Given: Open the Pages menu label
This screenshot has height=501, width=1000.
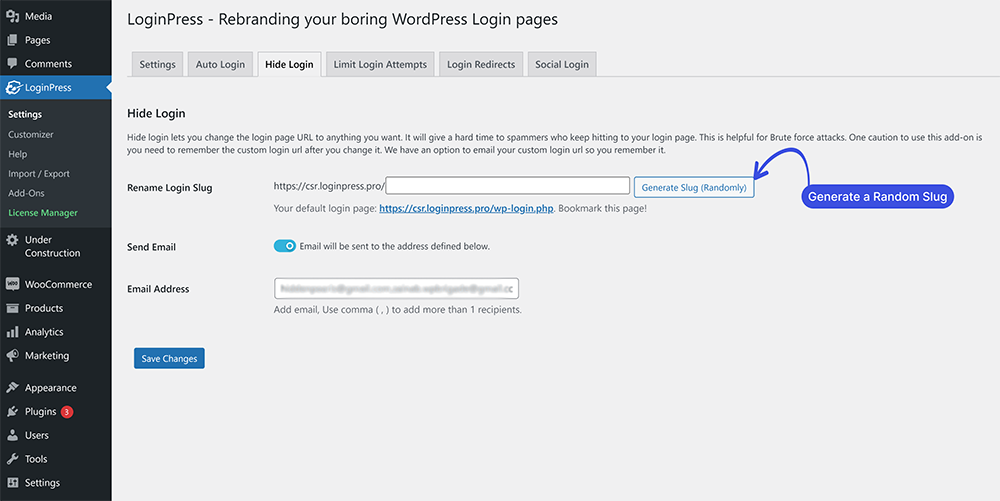Looking at the screenshot, I should click(38, 40).
